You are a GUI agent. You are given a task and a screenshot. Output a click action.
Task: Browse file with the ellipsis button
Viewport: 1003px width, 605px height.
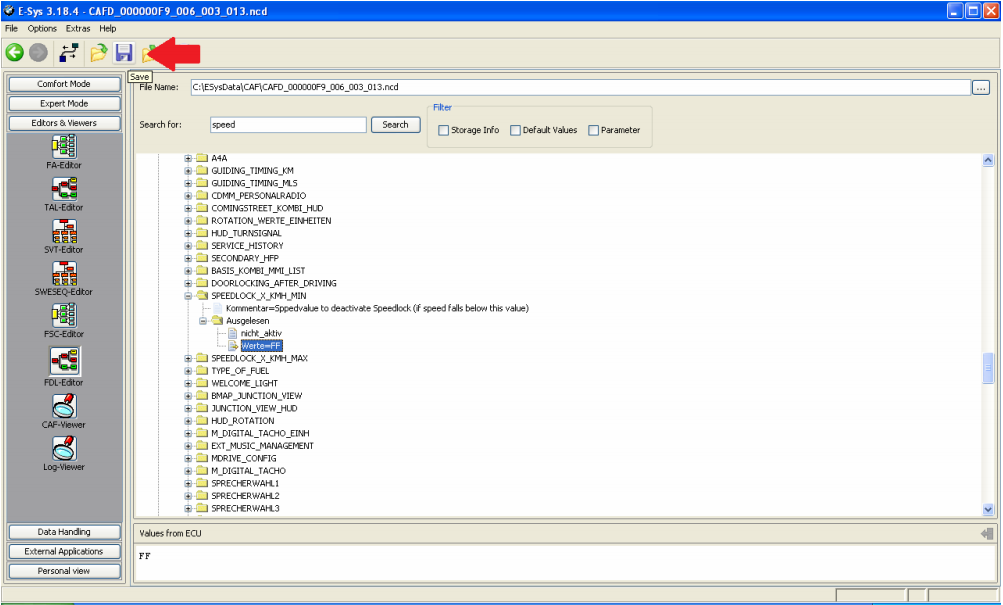pyautogui.click(x=981, y=88)
